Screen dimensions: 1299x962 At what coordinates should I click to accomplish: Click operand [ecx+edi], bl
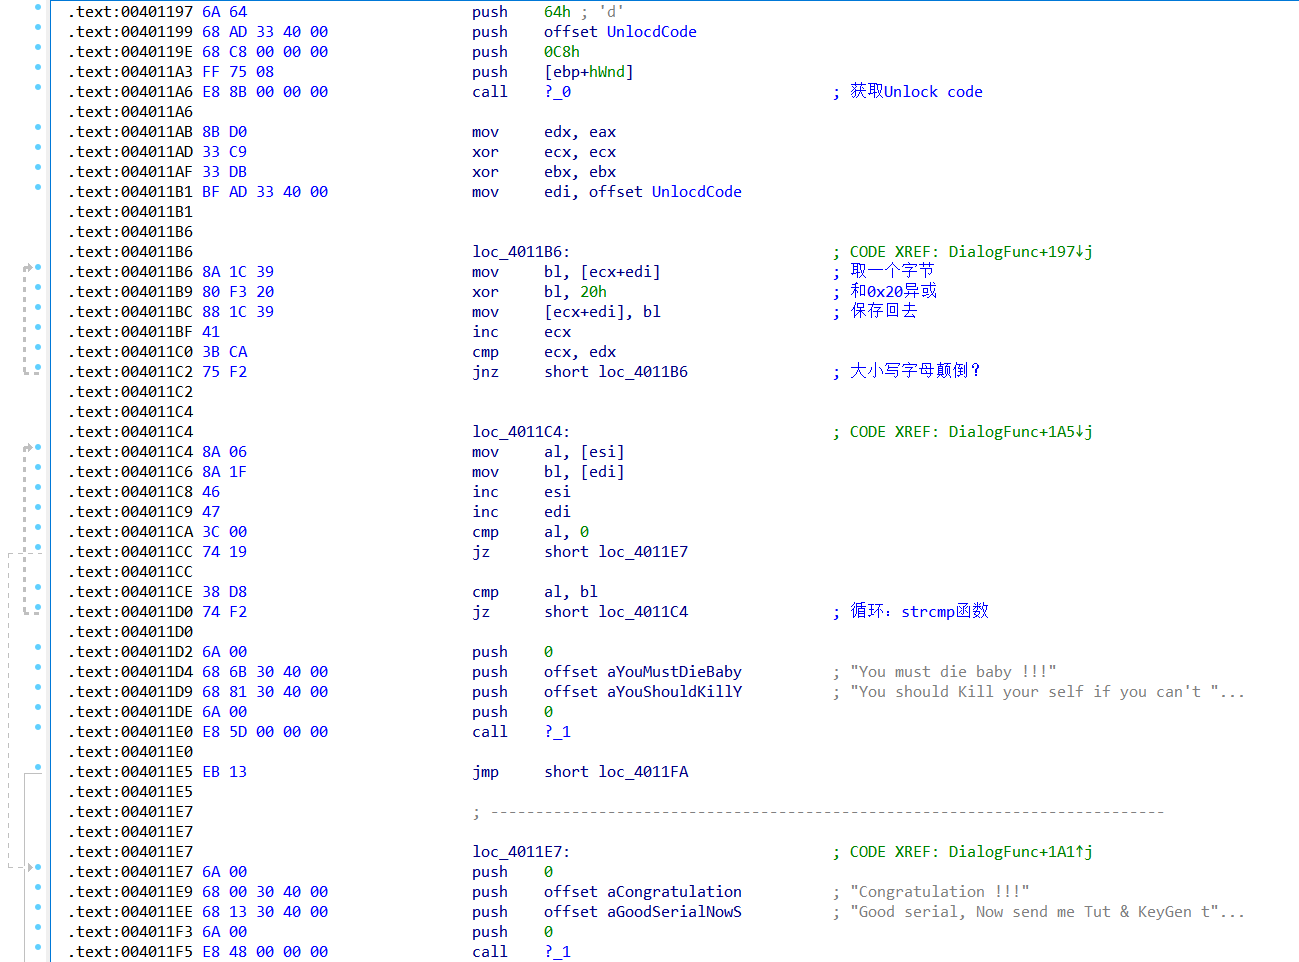click(602, 312)
